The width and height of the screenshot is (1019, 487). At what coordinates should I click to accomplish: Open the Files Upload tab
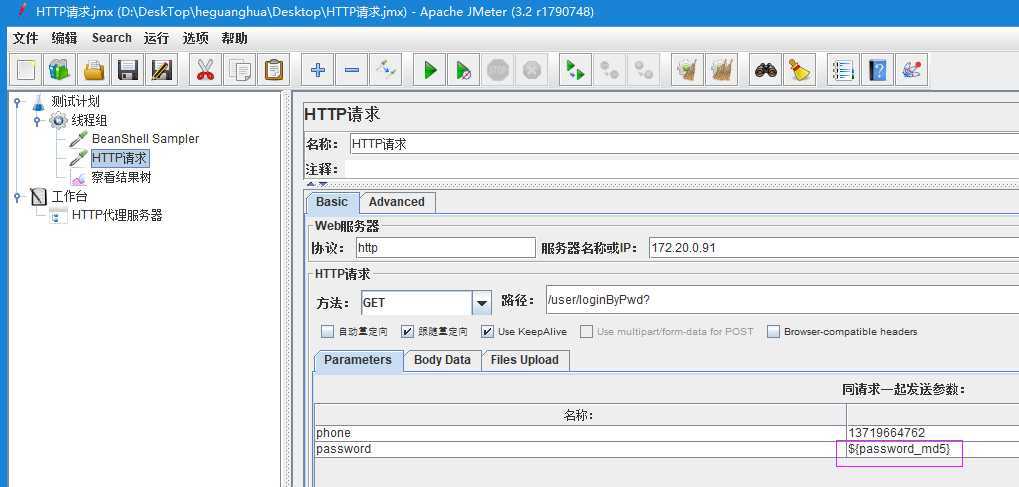click(x=524, y=360)
